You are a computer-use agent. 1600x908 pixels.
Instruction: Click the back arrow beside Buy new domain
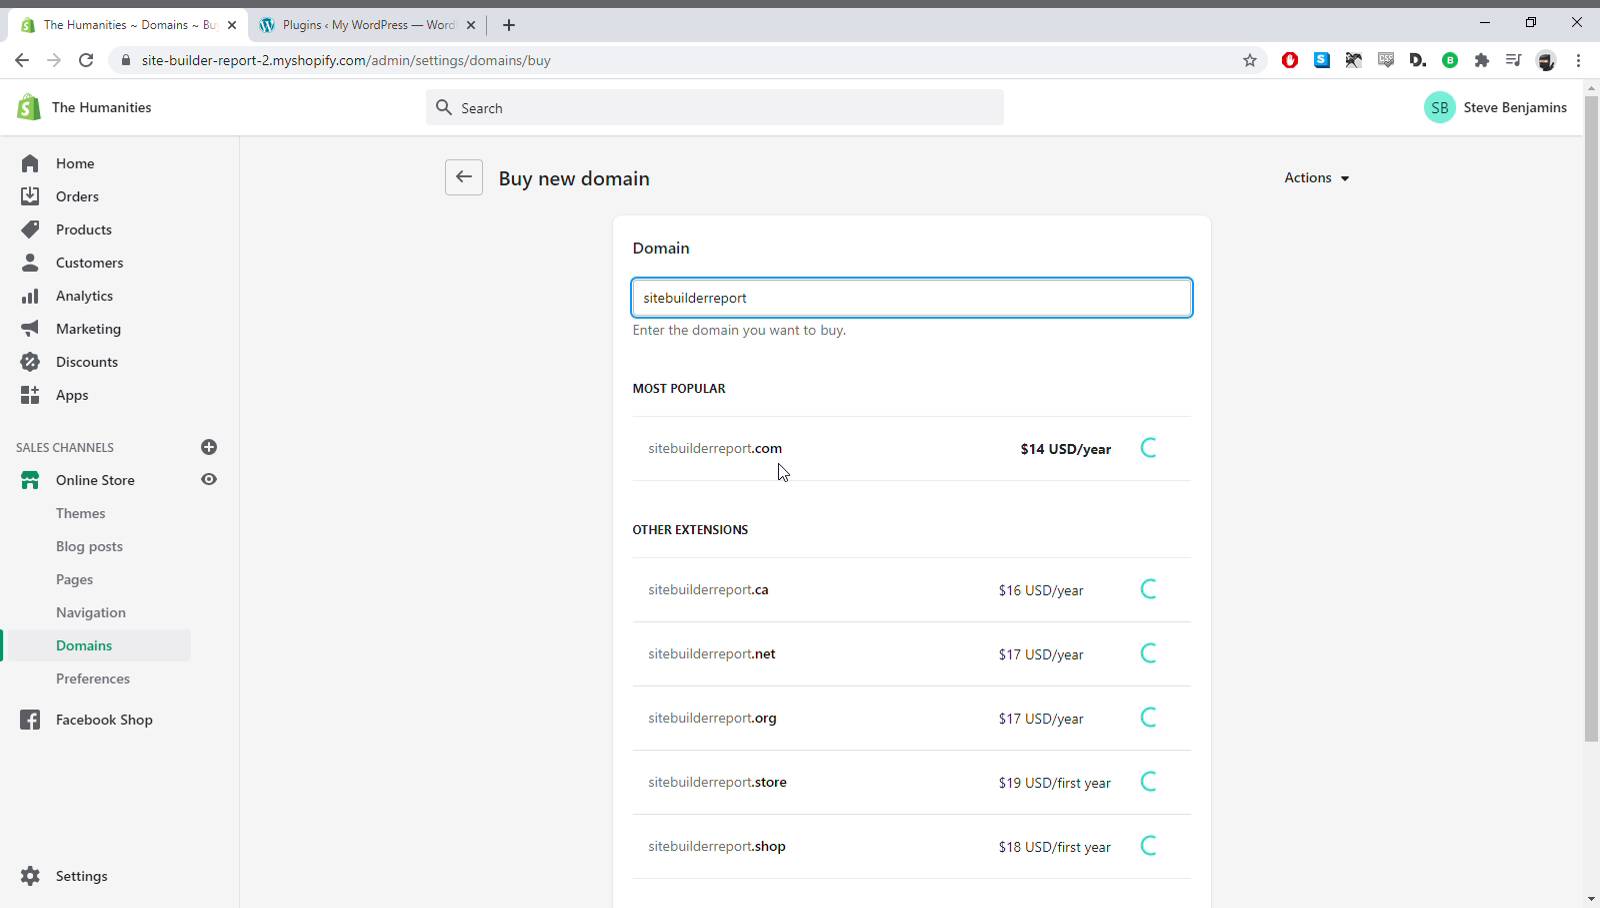tap(464, 178)
